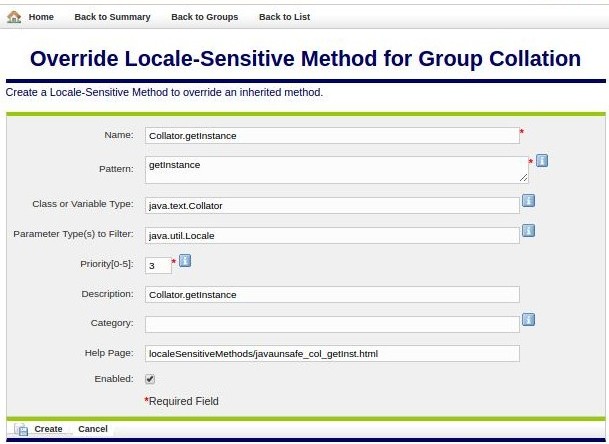Focus the Name input field

click(x=331, y=135)
